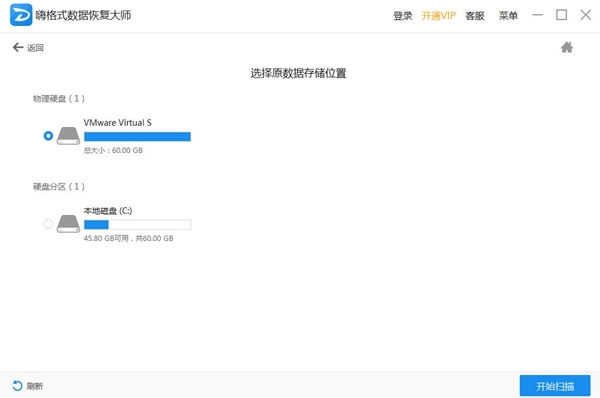Select the VMware Virtual S radio button
This screenshot has width=600, height=398.
(48, 135)
